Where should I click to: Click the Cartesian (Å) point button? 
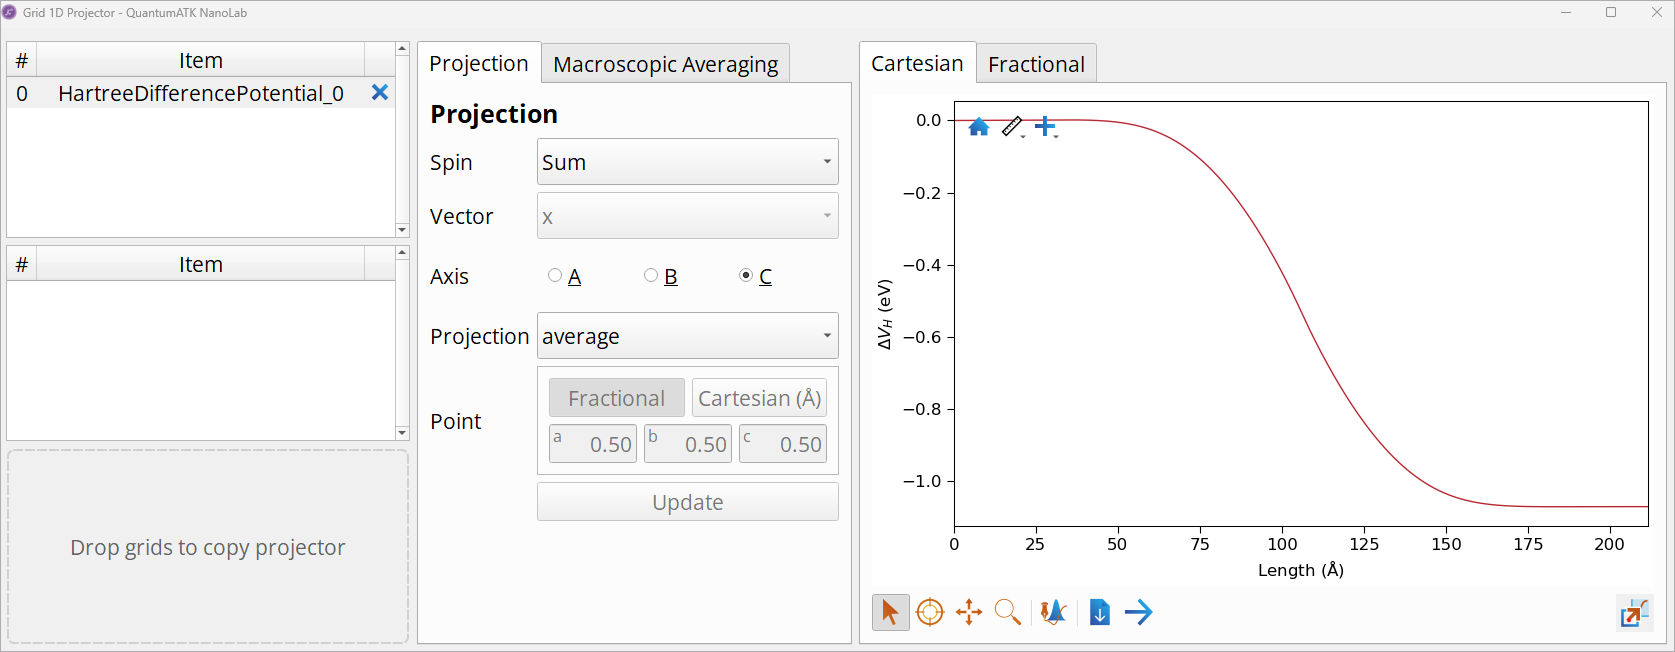pyautogui.click(x=759, y=398)
